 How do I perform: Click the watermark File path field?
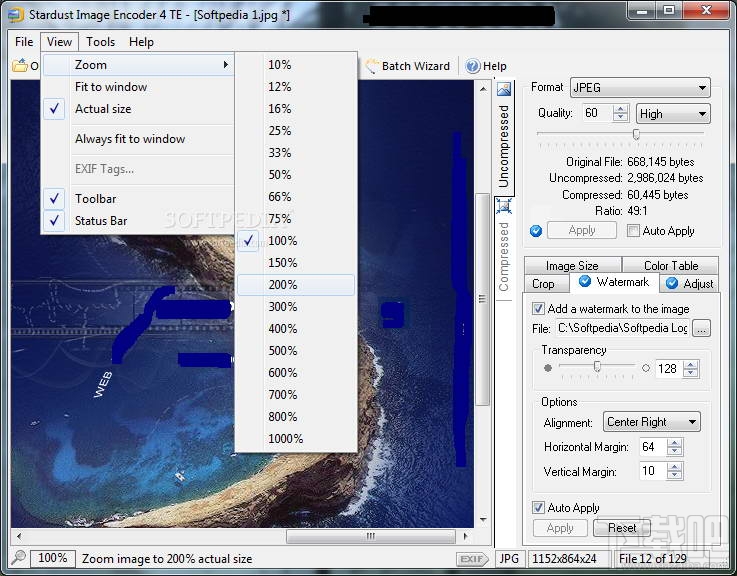pyautogui.click(x=622, y=328)
